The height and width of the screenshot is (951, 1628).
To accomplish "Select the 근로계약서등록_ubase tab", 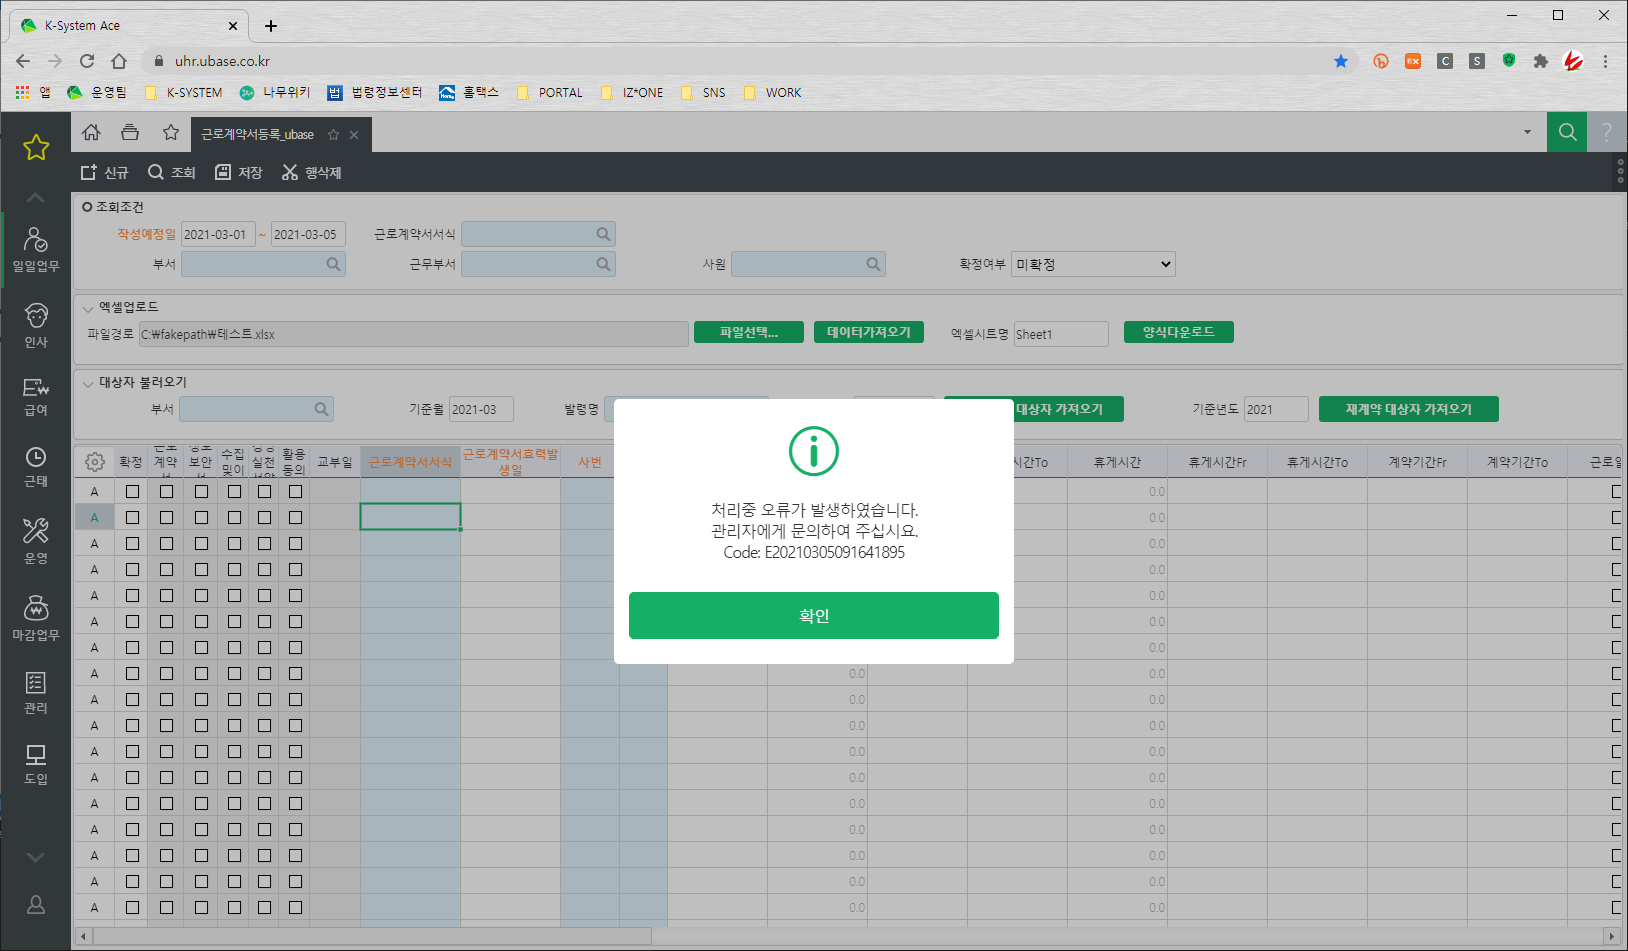I will (x=258, y=135).
